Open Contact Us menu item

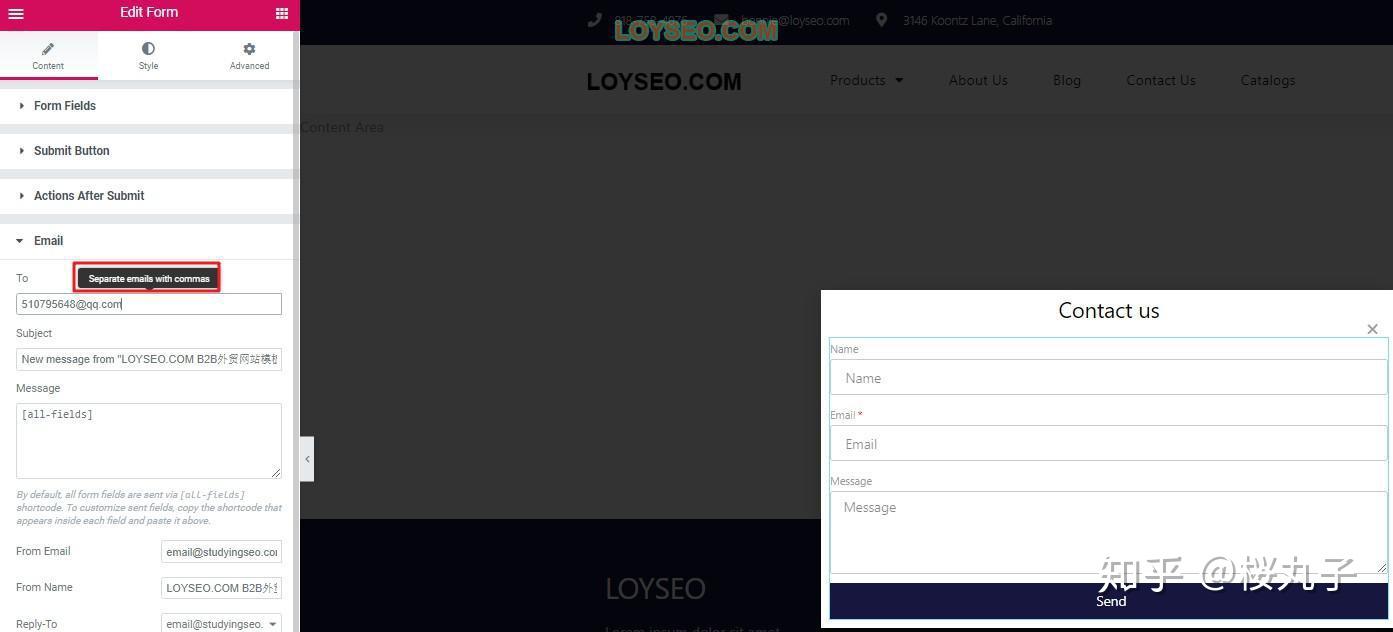tap(1161, 80)
